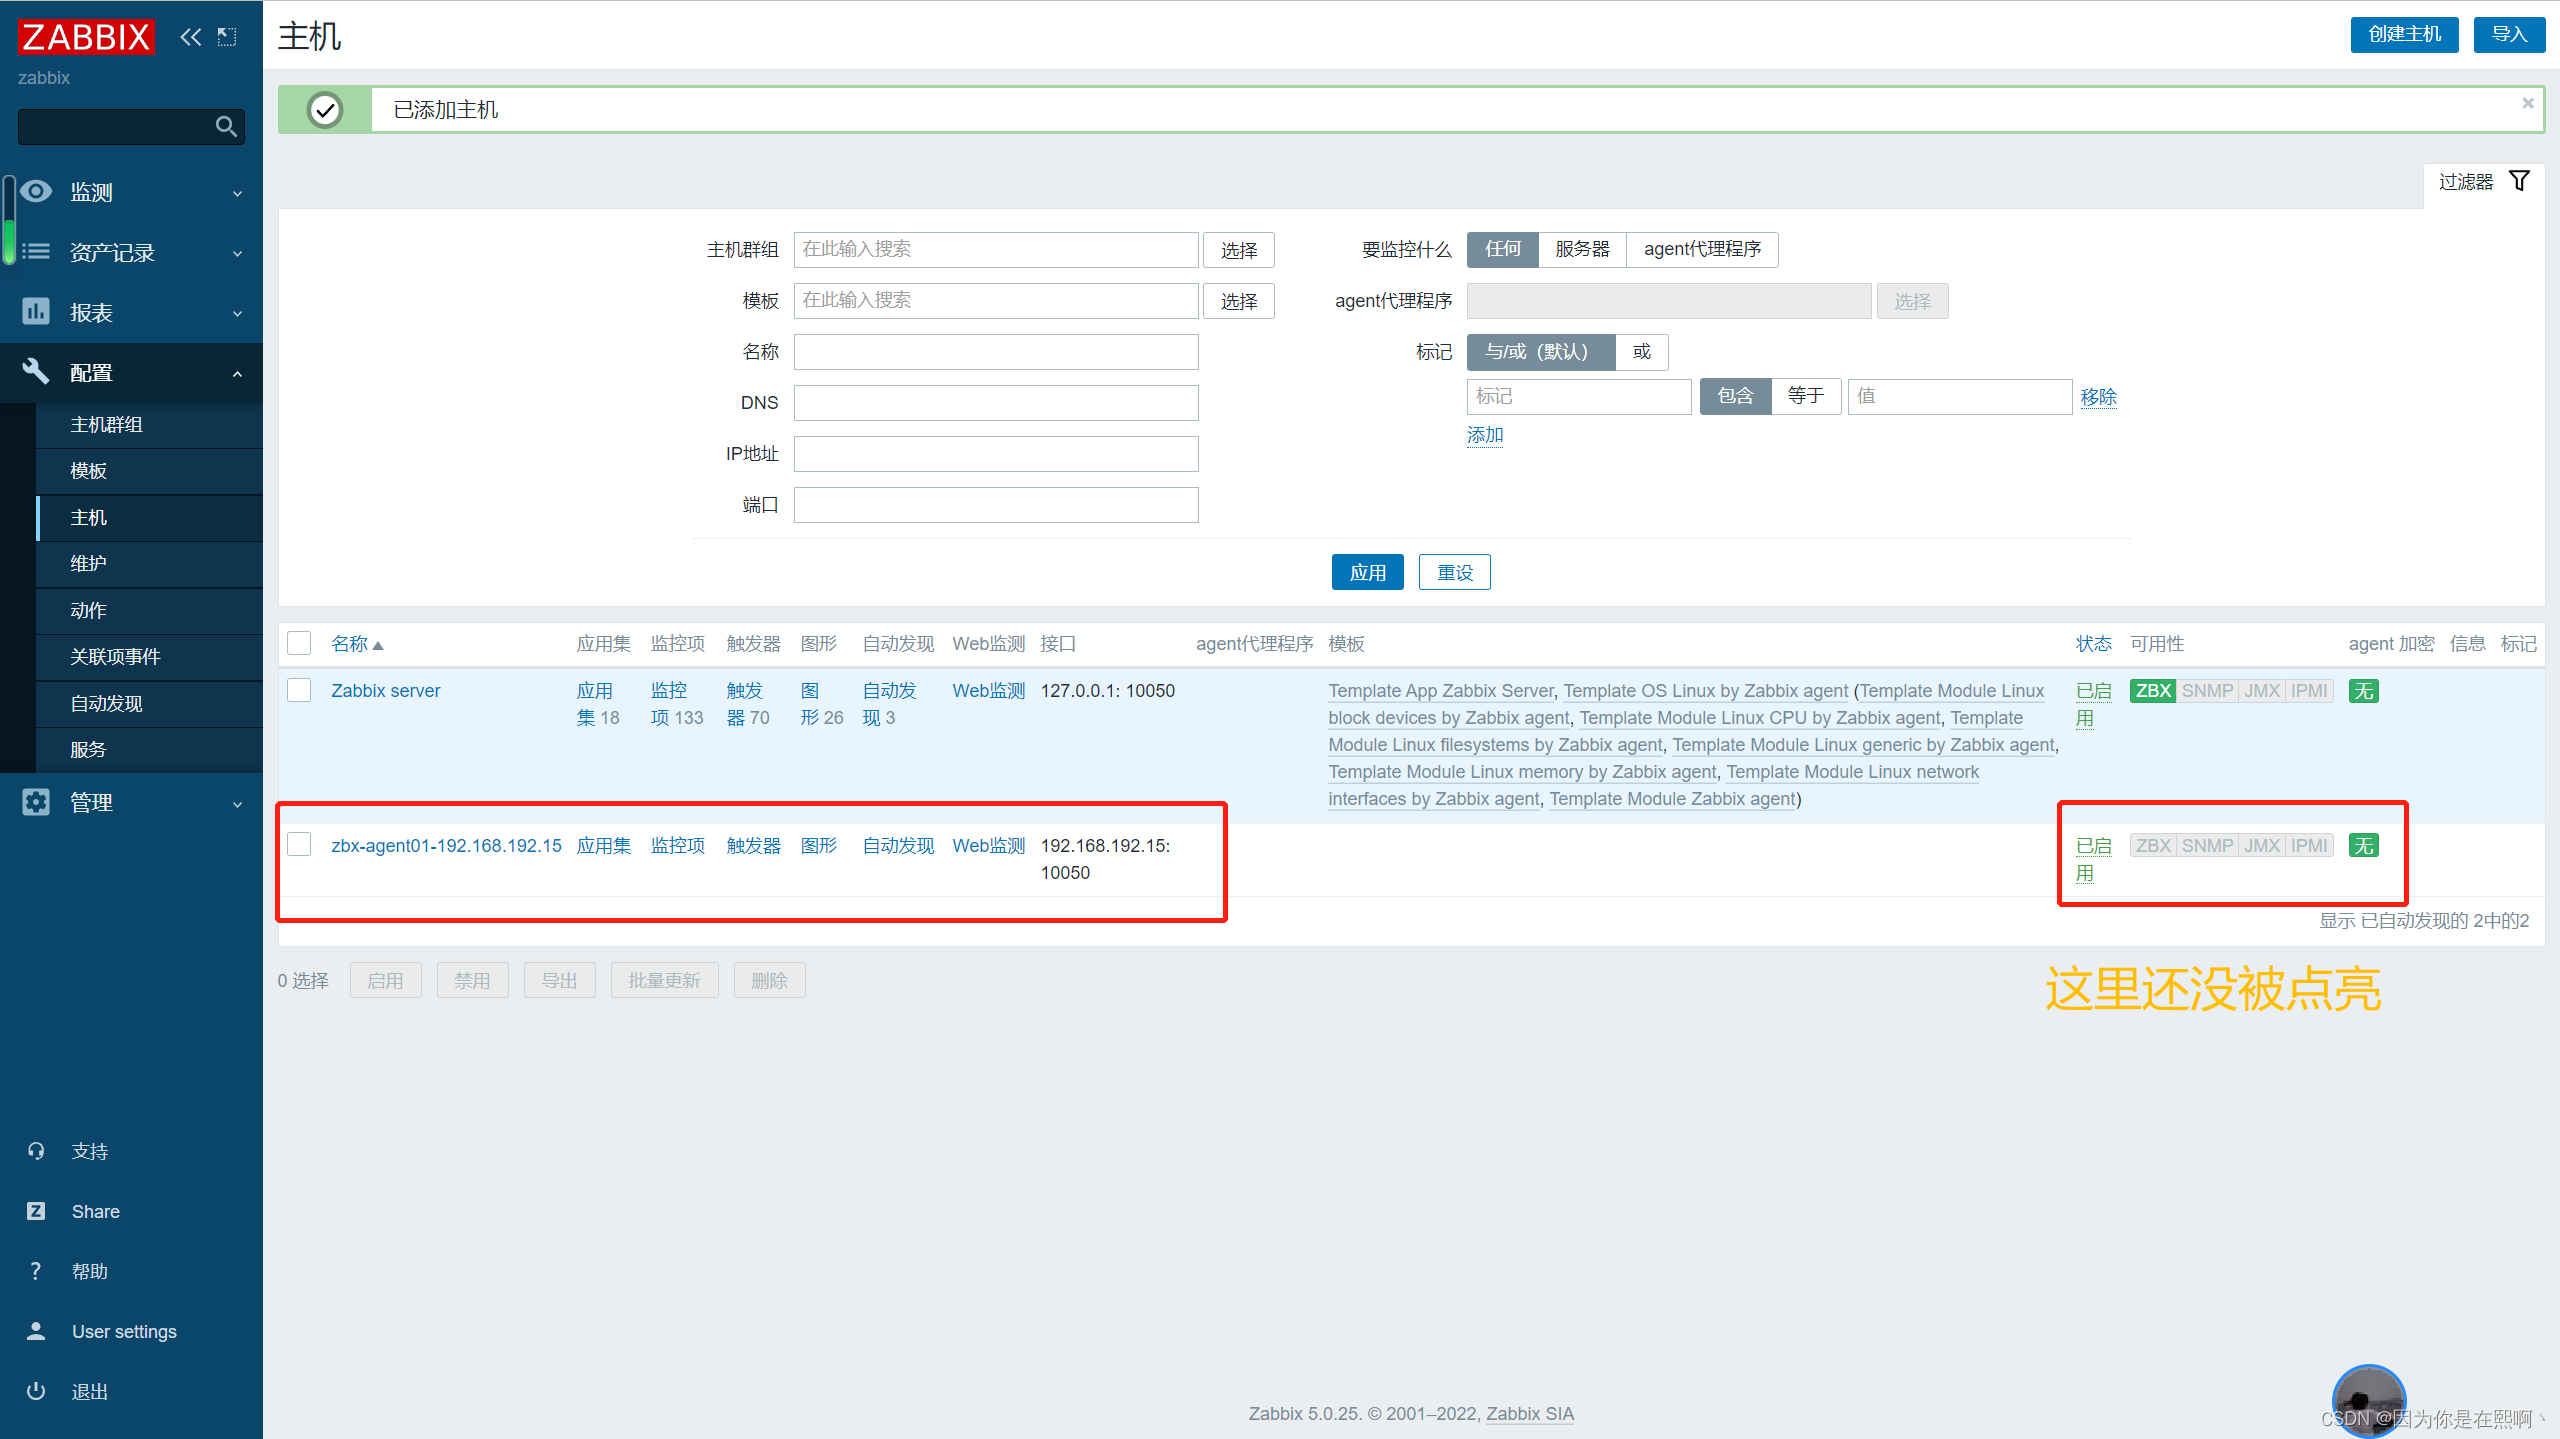Click the list icon for 资产记录

[x=36, y=252]
